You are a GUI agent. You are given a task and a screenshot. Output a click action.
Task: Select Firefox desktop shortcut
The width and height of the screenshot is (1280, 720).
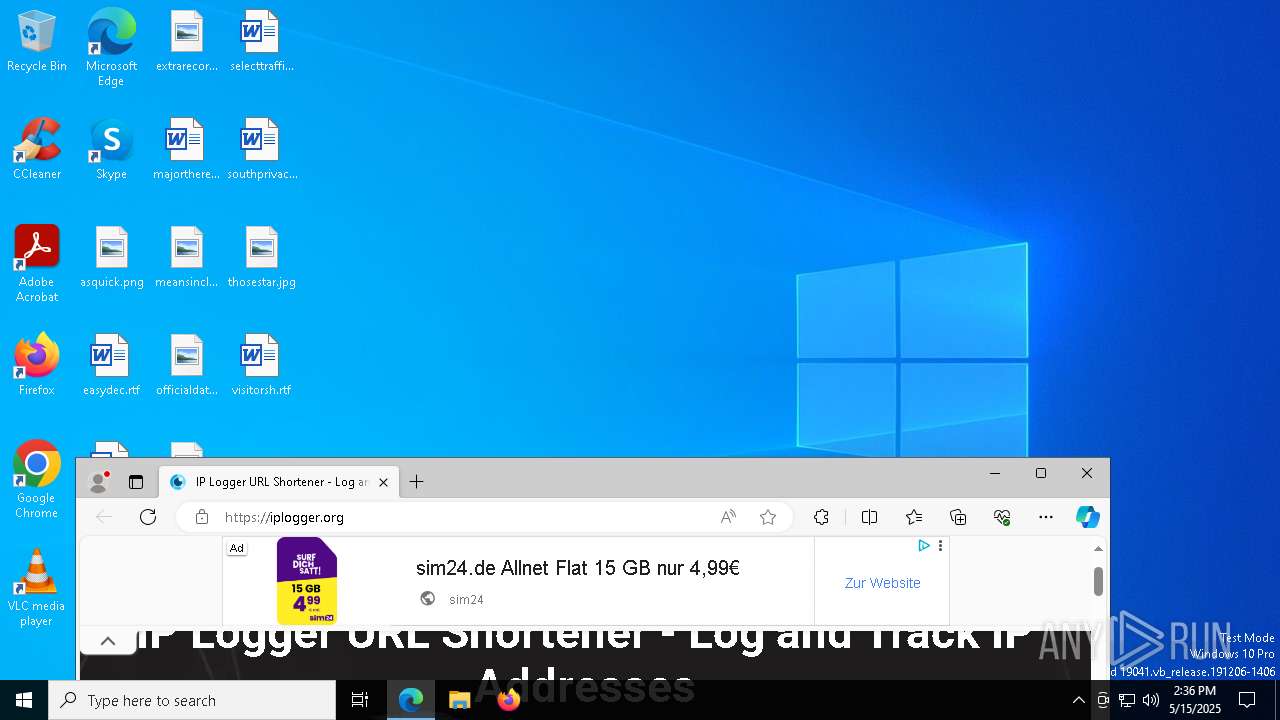point(37,365)
